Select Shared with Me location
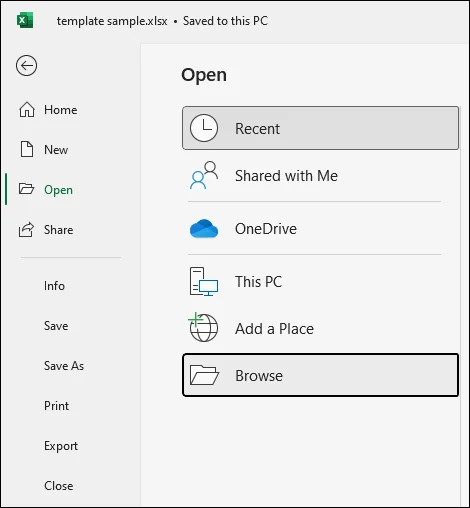 320,176
